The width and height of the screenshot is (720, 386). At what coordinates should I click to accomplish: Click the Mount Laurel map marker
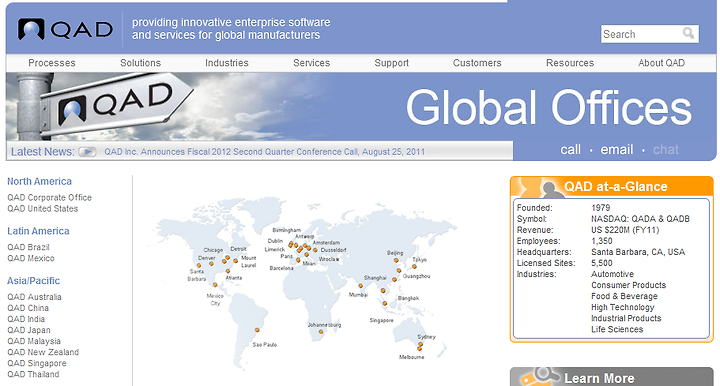coord(236,261)
